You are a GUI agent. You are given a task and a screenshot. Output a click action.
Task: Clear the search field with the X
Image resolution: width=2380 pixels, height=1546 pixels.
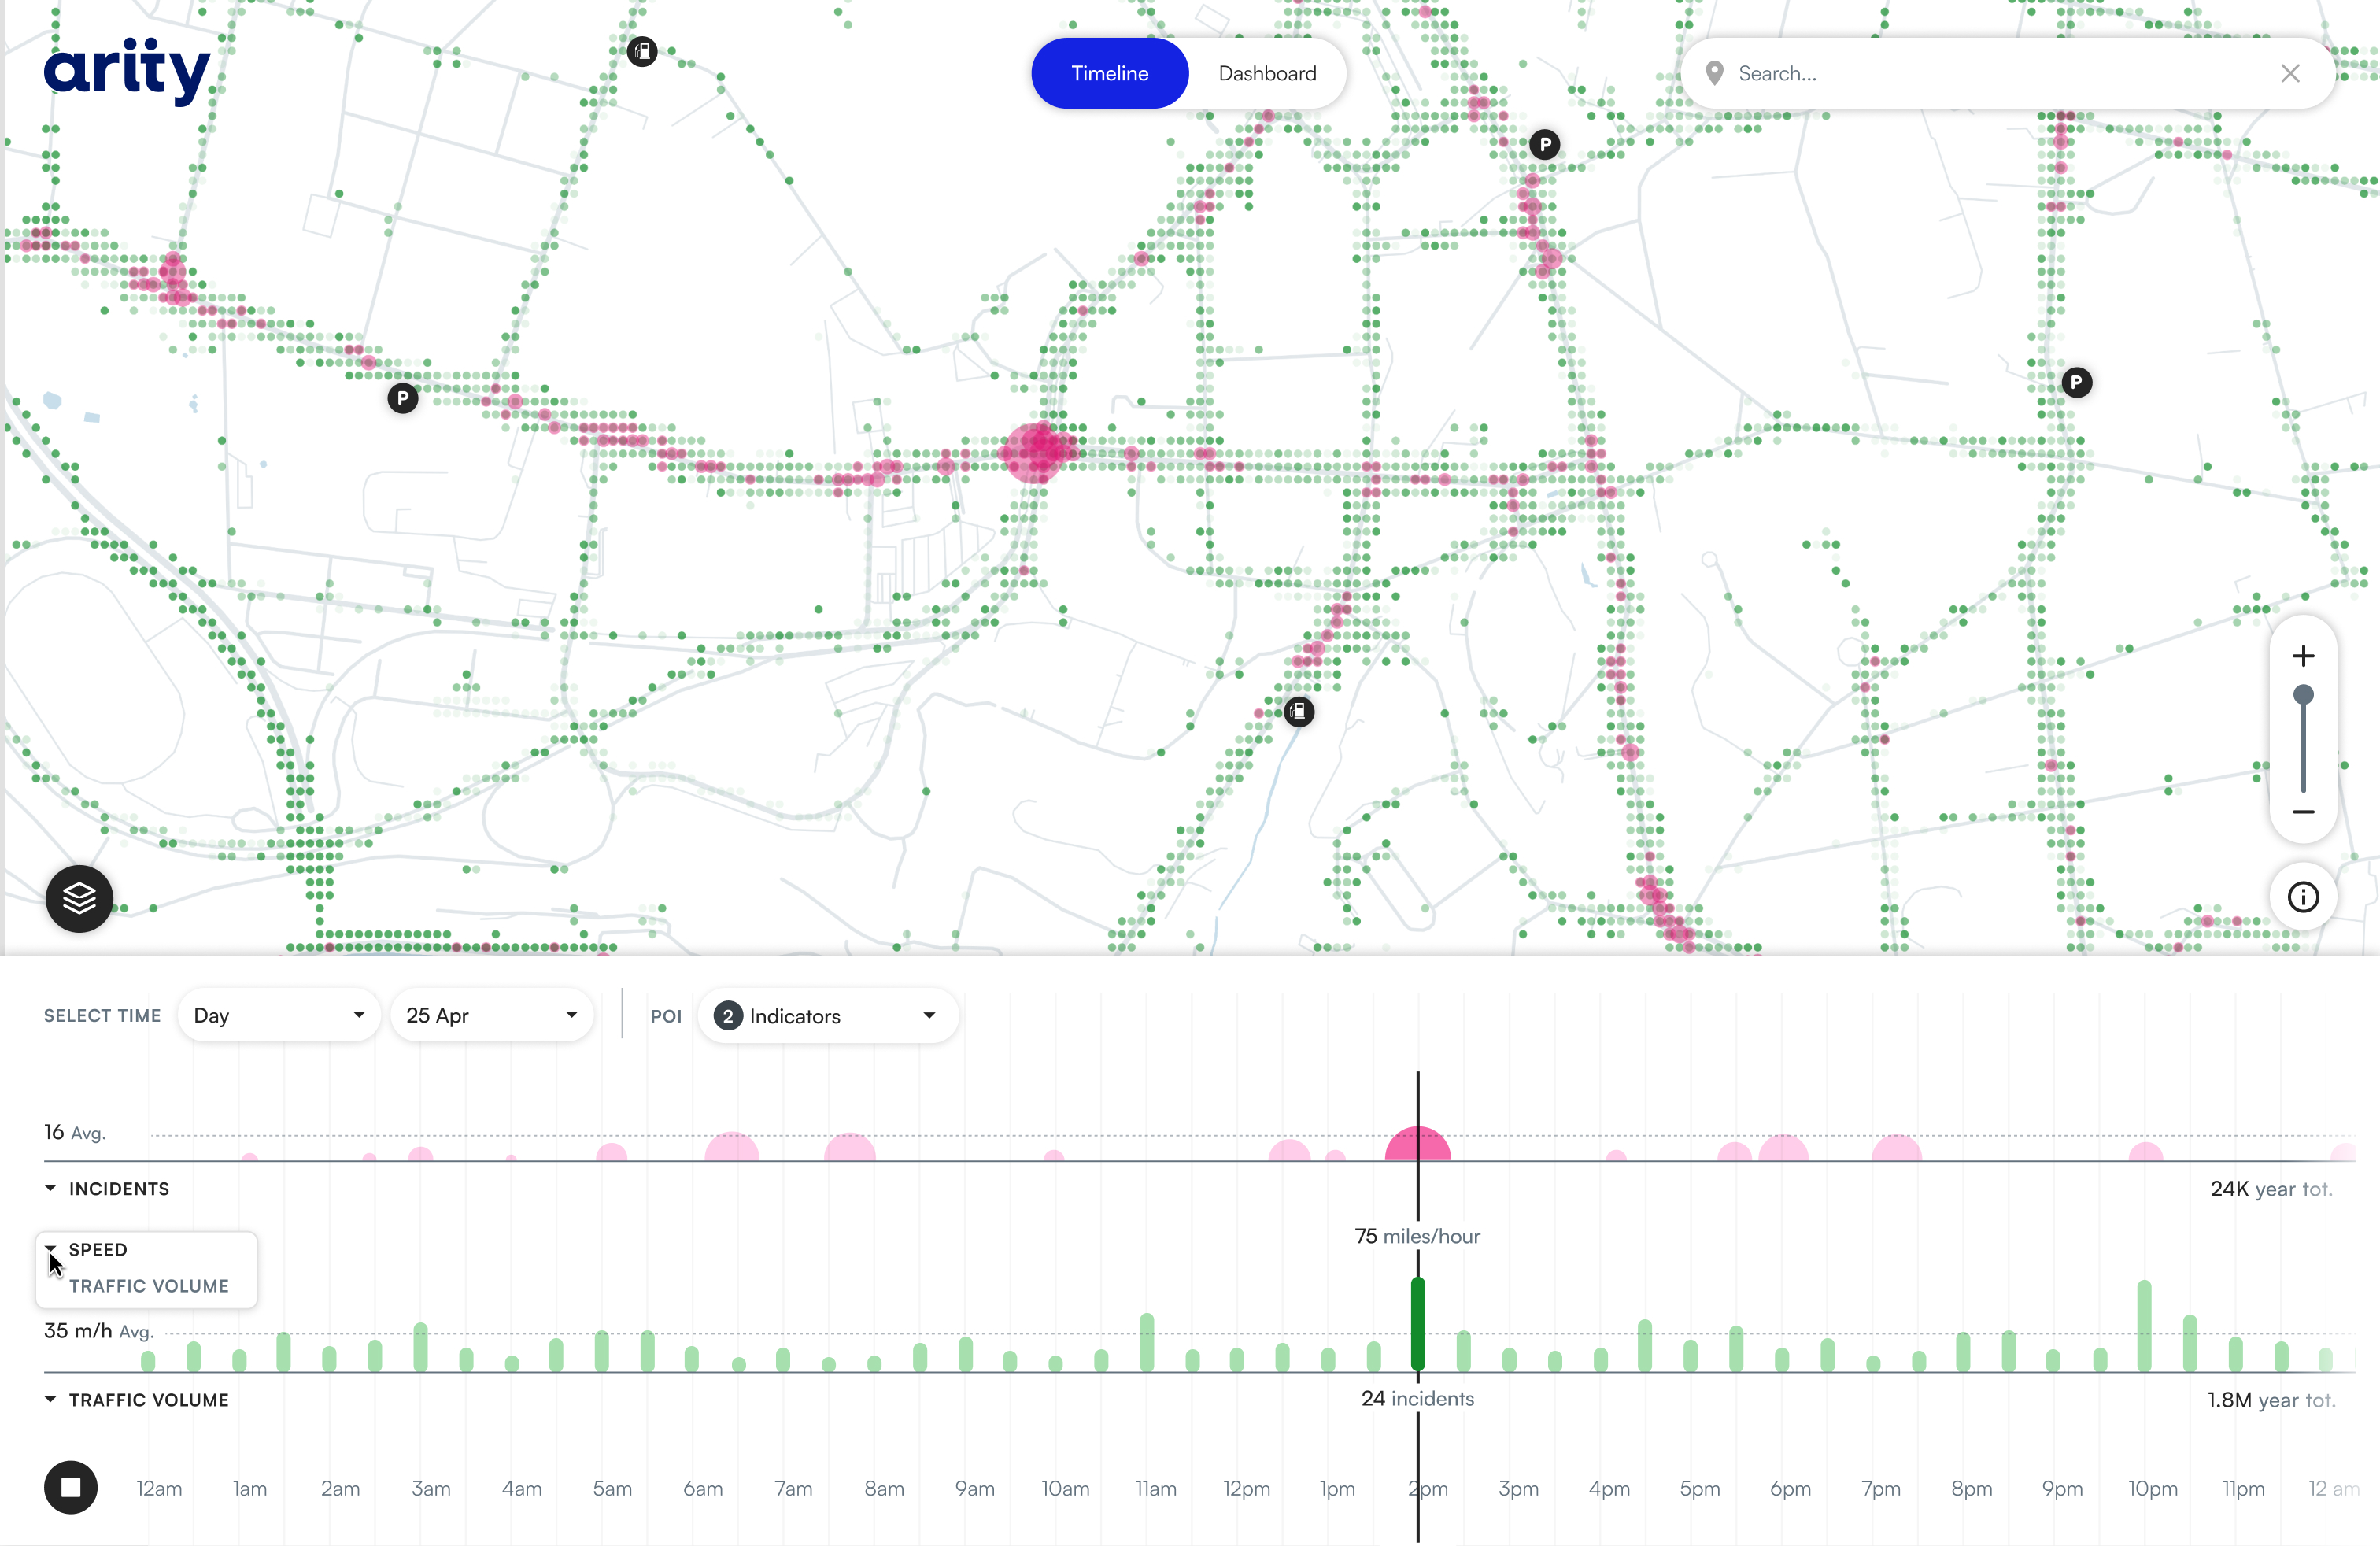coord(2290,73)
